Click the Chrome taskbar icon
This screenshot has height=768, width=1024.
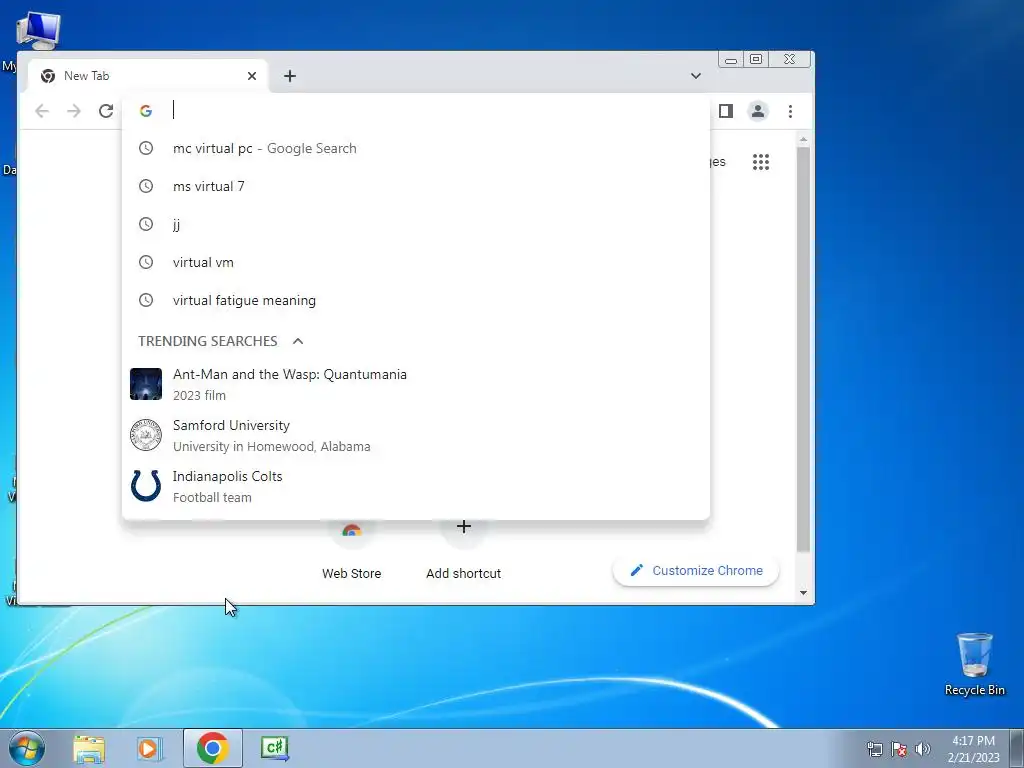click(213, 748)
